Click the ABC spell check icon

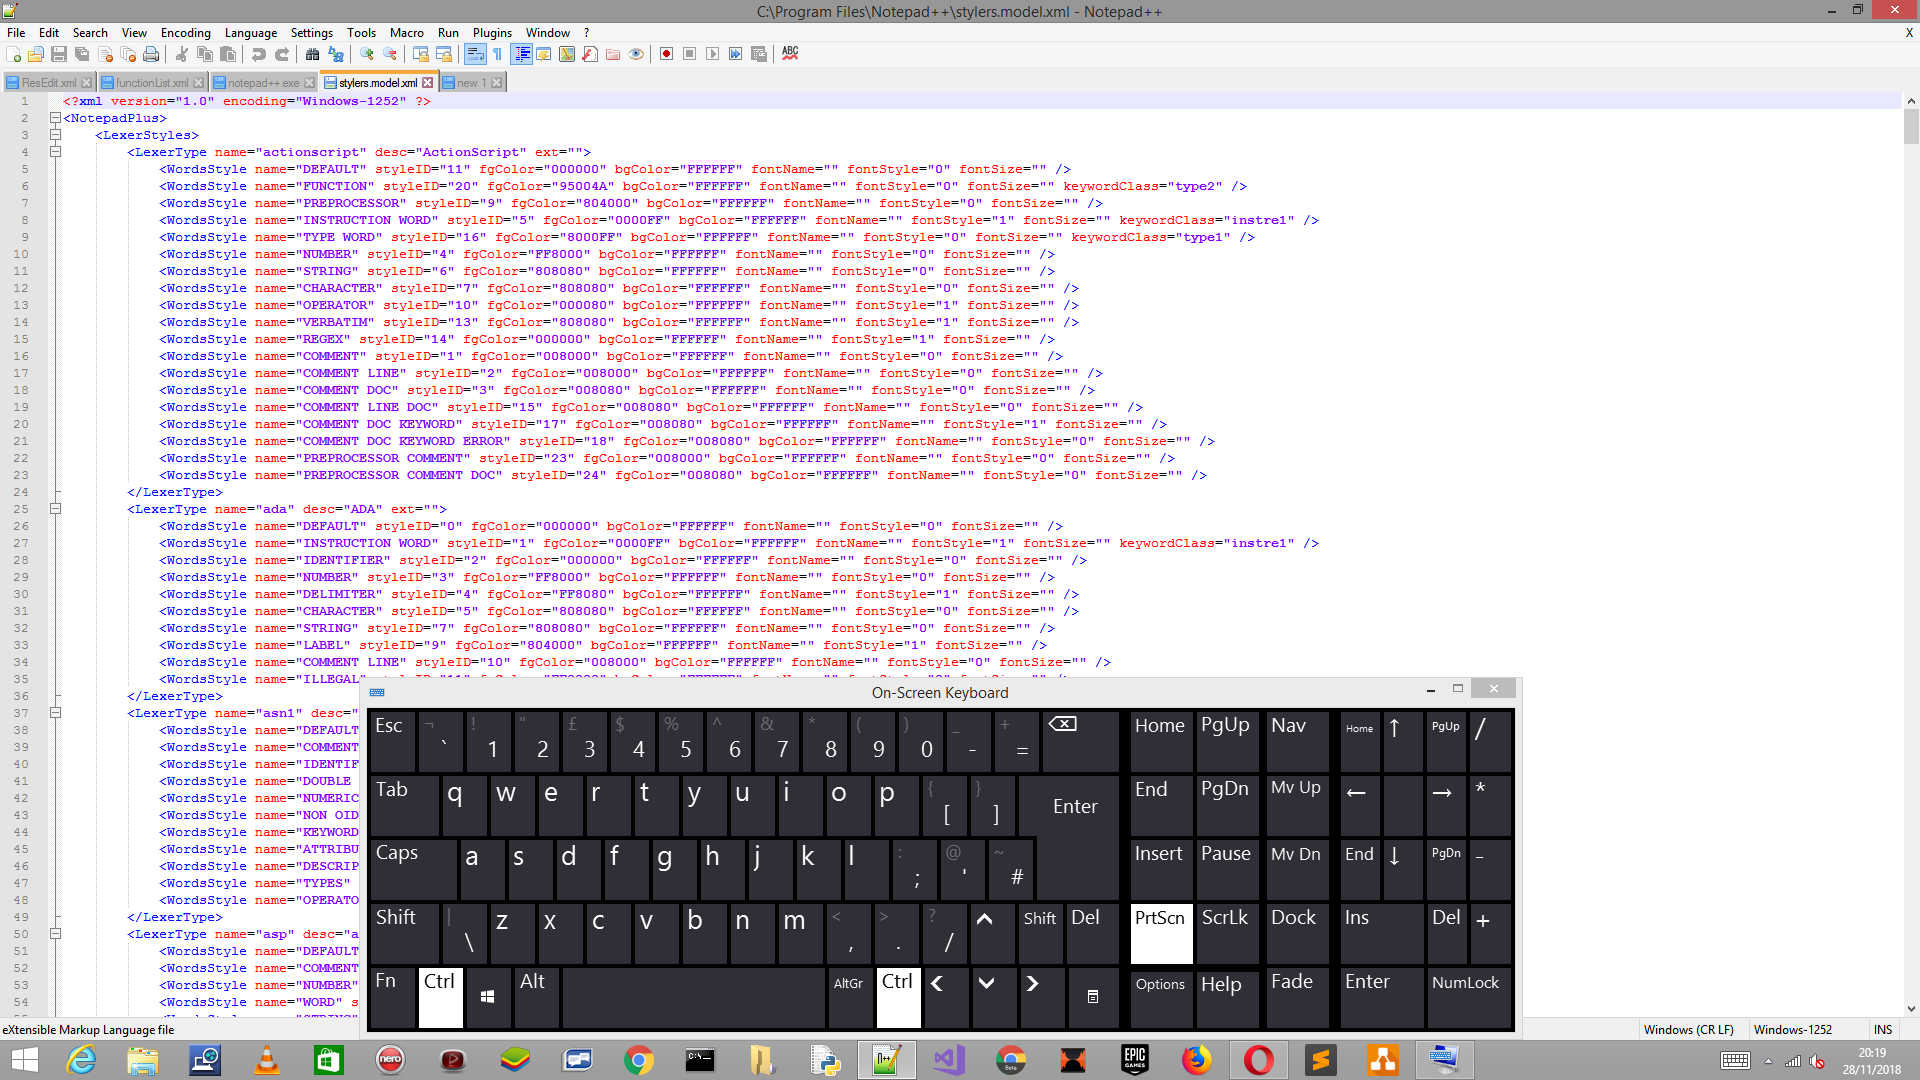[790, 54]
